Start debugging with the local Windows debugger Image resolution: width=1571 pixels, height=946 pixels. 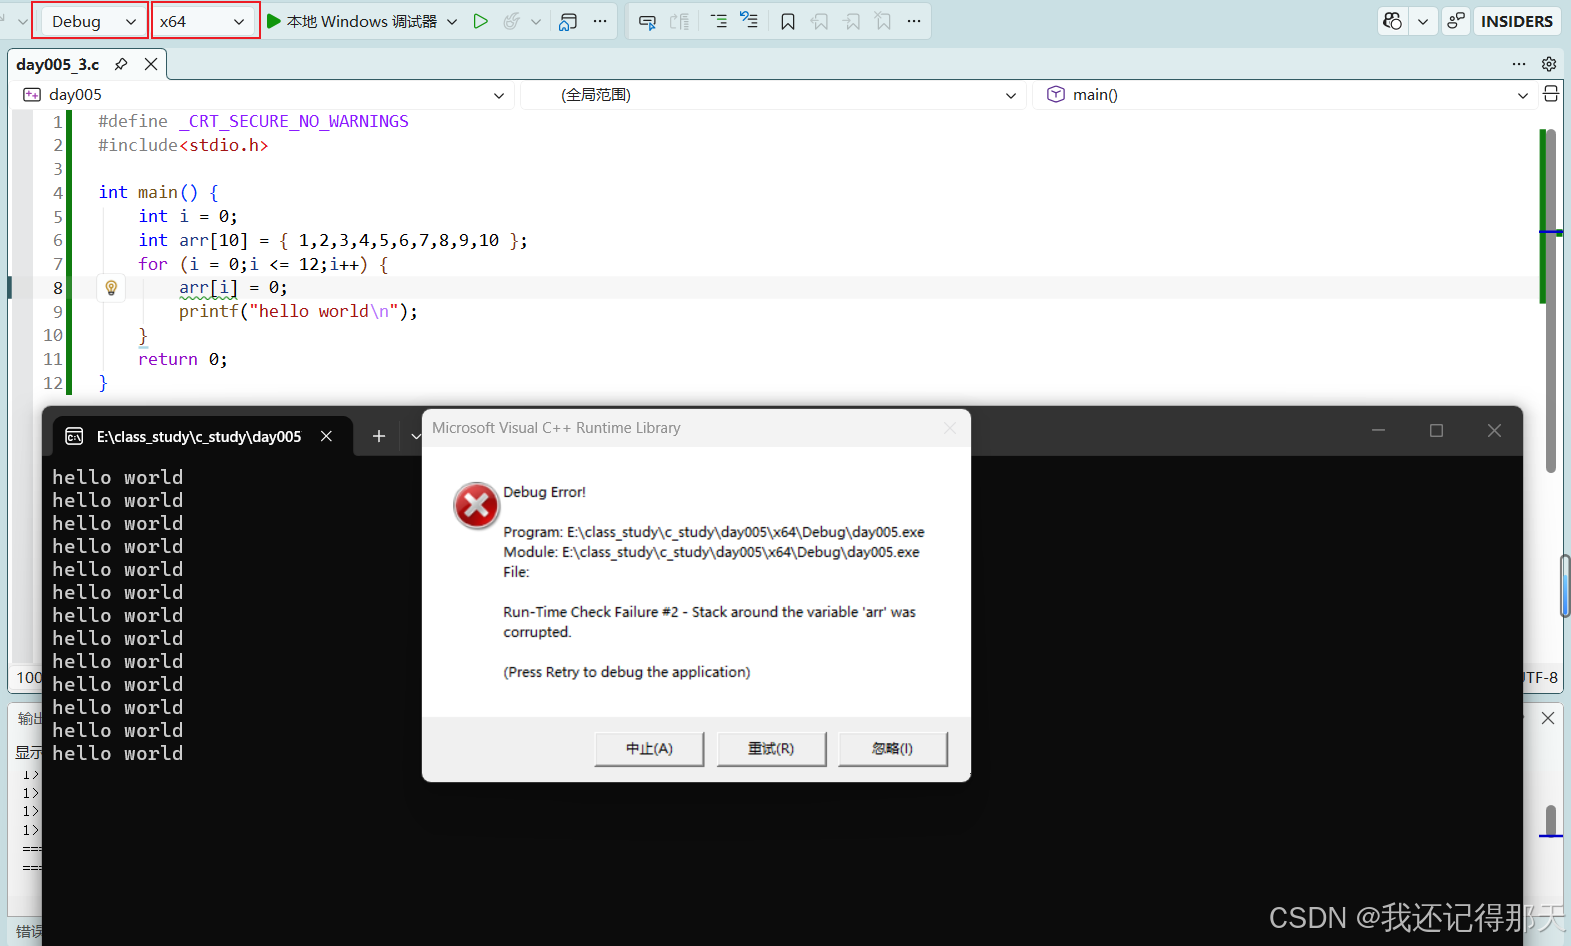351,21
